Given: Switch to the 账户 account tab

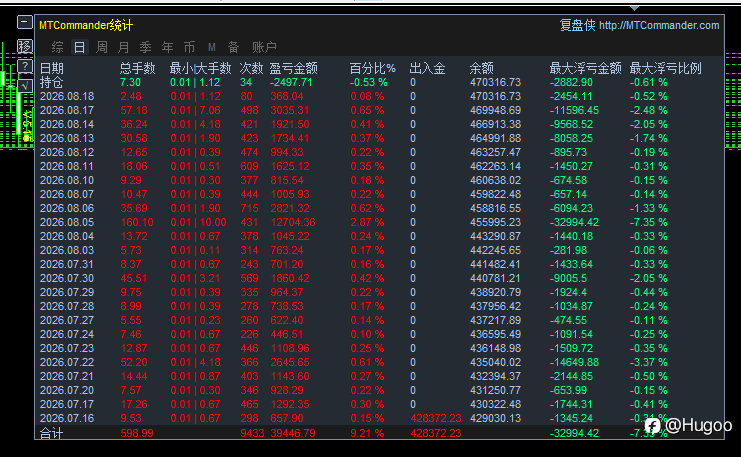Looking at the screenshot, I should (264, 47).
